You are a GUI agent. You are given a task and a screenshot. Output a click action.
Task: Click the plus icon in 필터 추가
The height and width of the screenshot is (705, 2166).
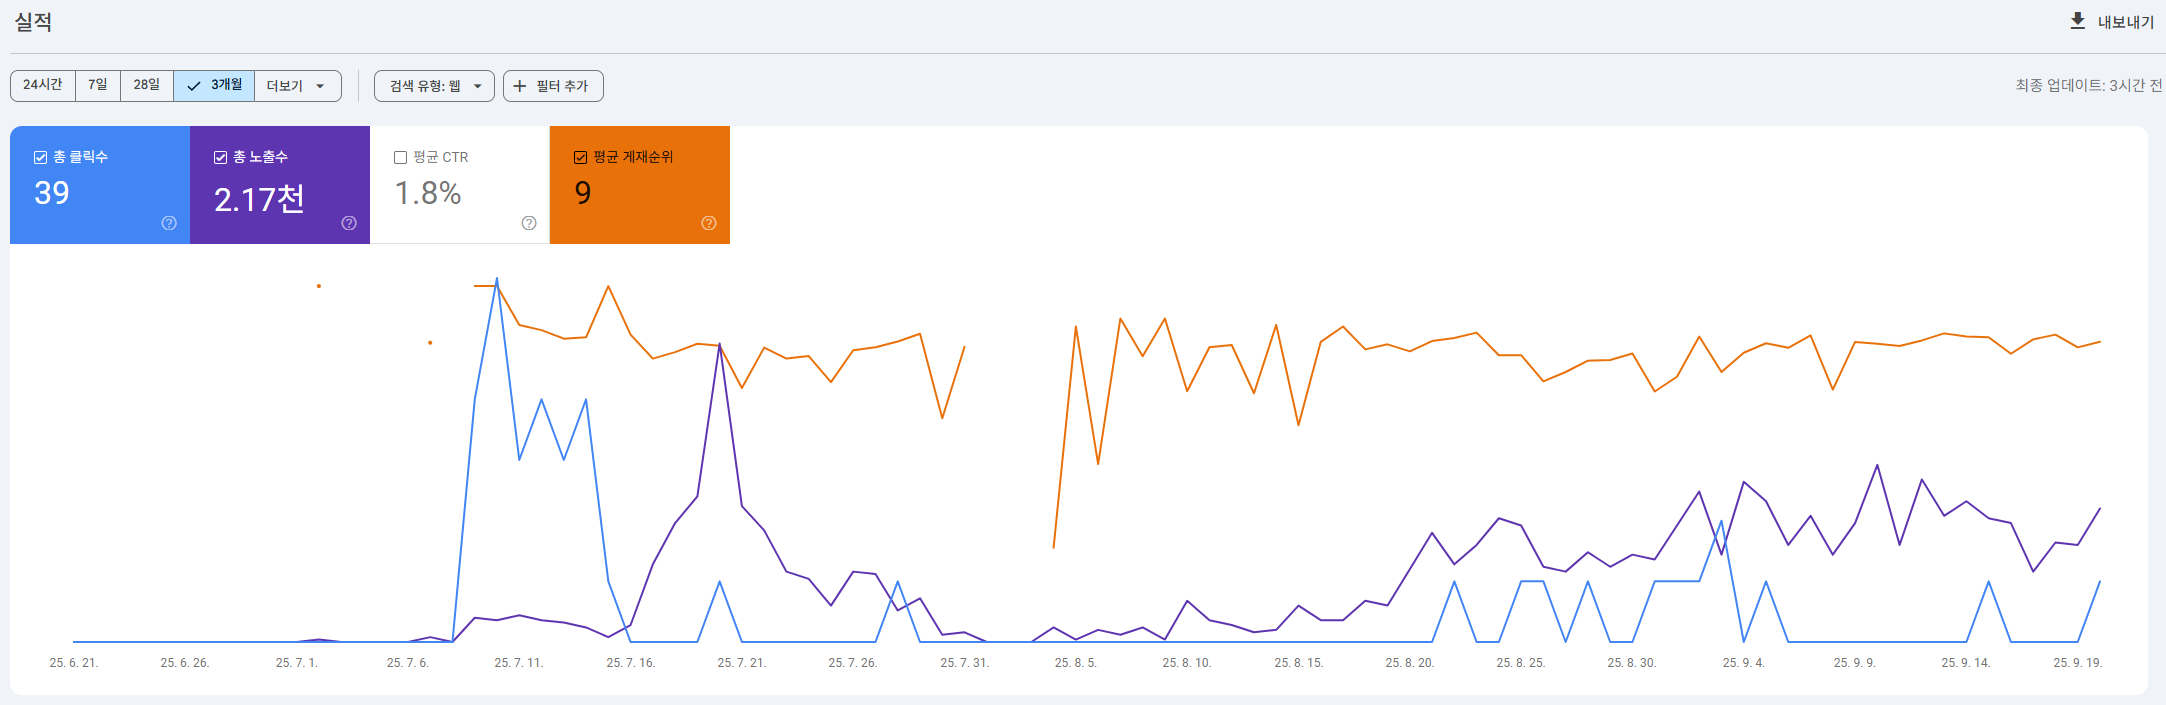pos(520,86)
